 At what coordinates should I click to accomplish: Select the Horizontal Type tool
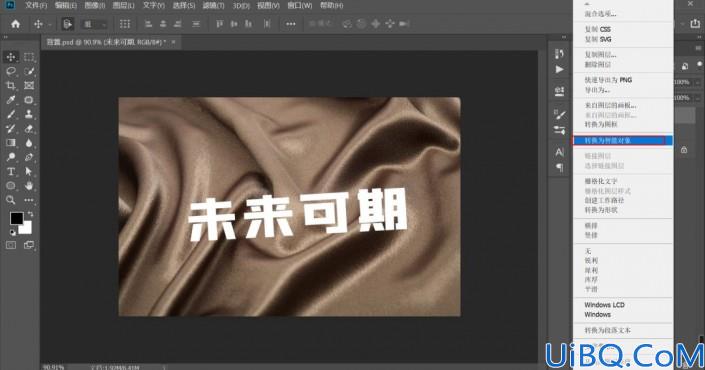click(x=11, y=172)
